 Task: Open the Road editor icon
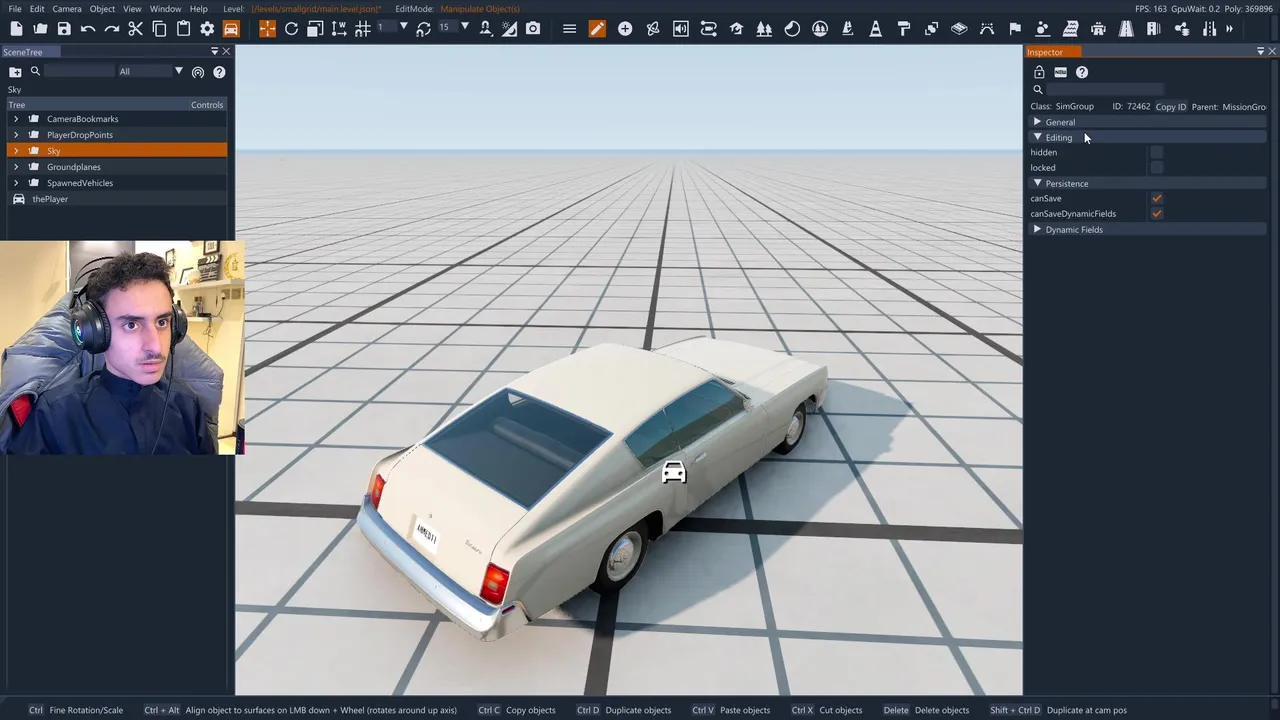coord(1126,29)
